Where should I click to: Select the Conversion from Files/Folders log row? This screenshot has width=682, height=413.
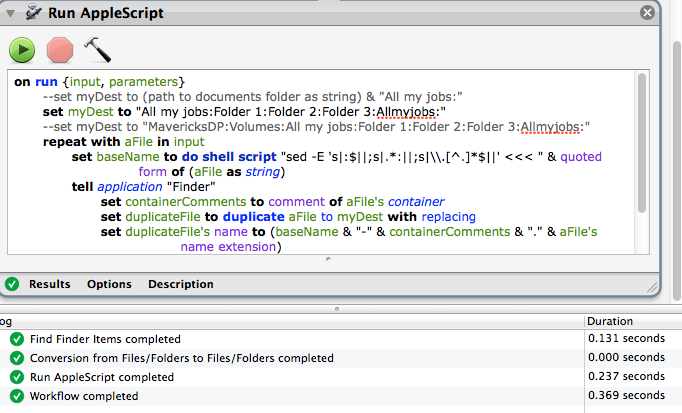point(291,358)
